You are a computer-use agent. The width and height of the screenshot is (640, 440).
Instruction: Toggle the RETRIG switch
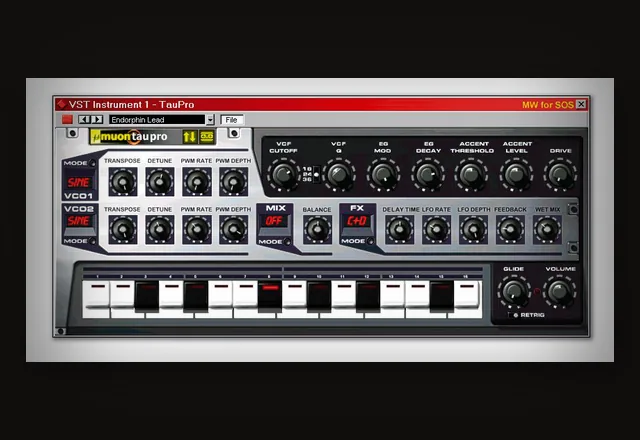pyautogui.click(x=513, y=315)
